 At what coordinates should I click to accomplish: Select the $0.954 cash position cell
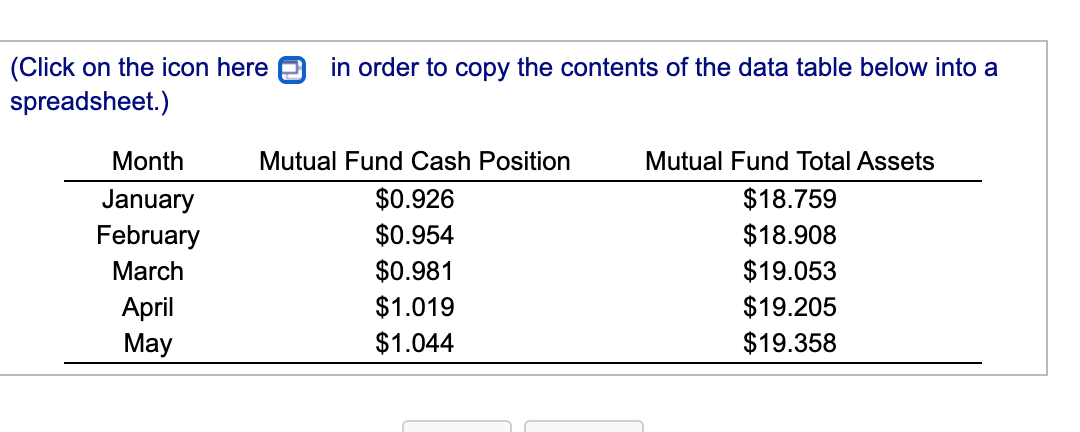415,236
